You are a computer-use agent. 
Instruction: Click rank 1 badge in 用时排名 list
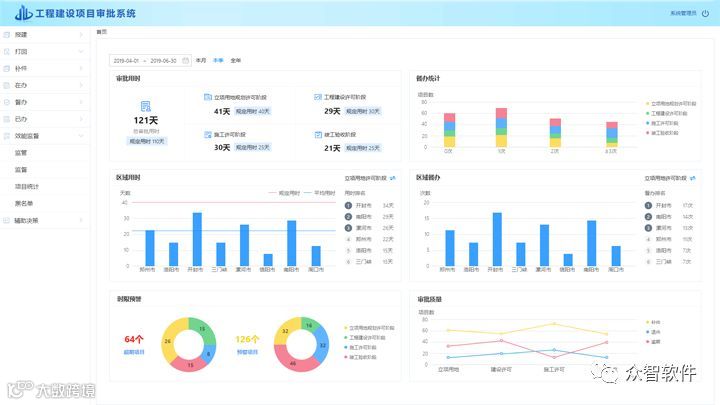348,205
